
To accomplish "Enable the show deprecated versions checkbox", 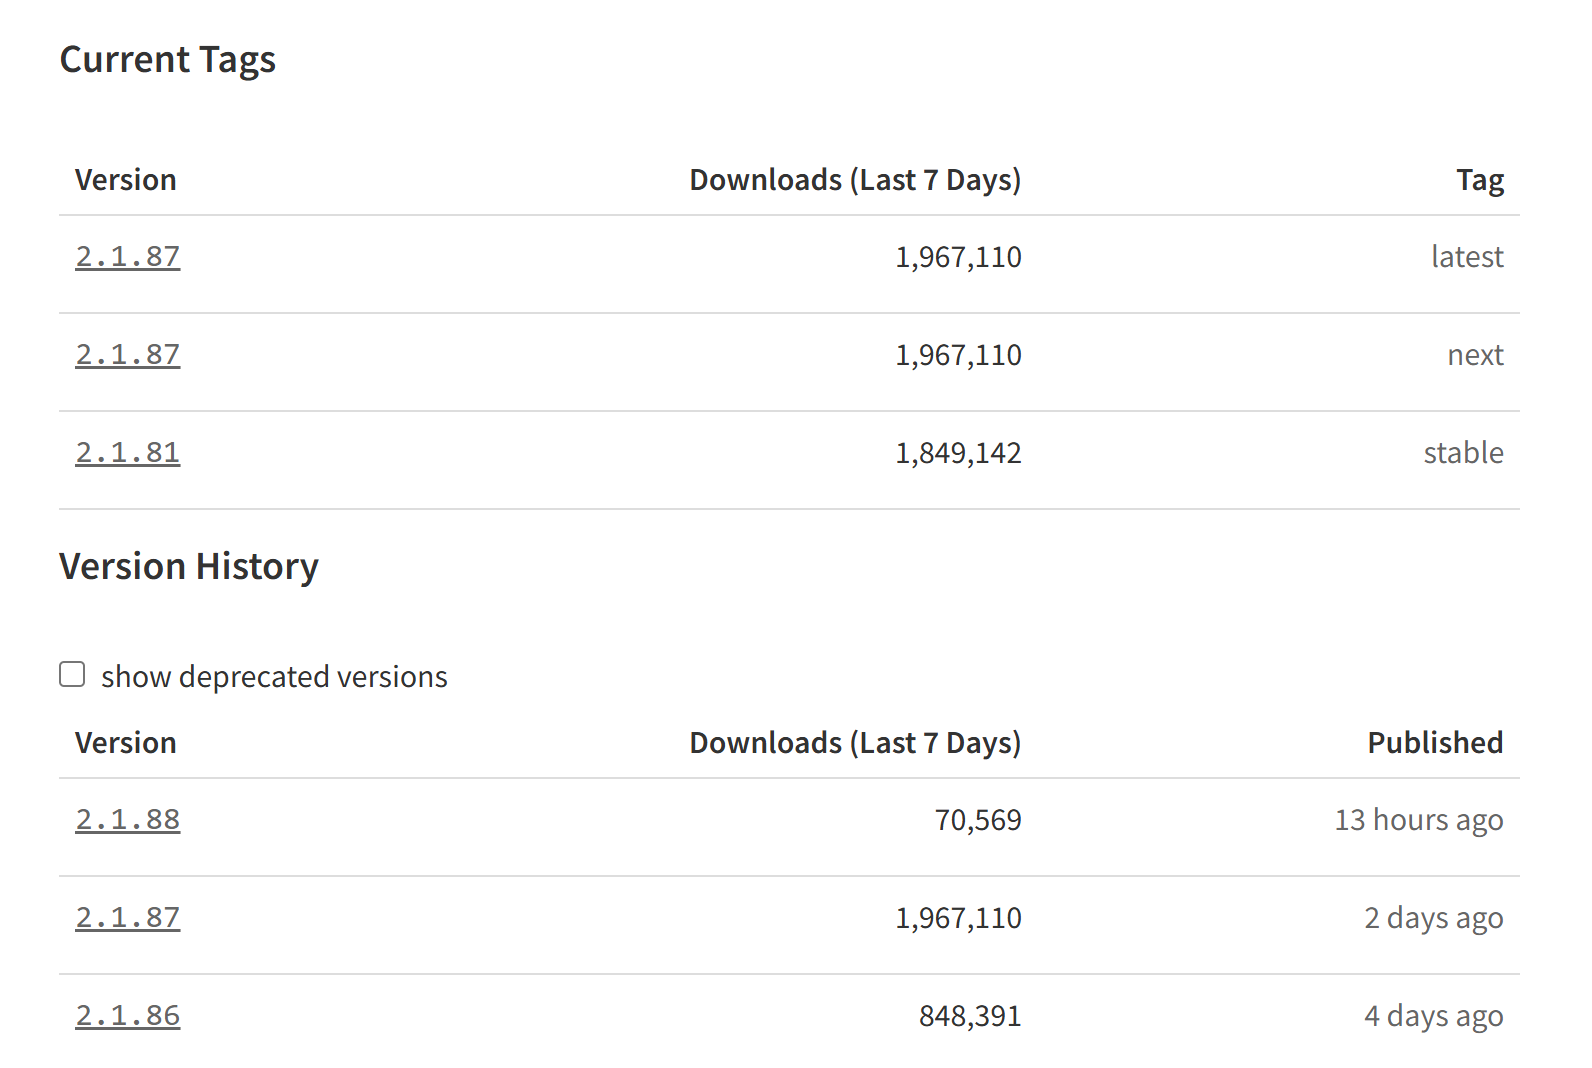I will pos(72,674).
